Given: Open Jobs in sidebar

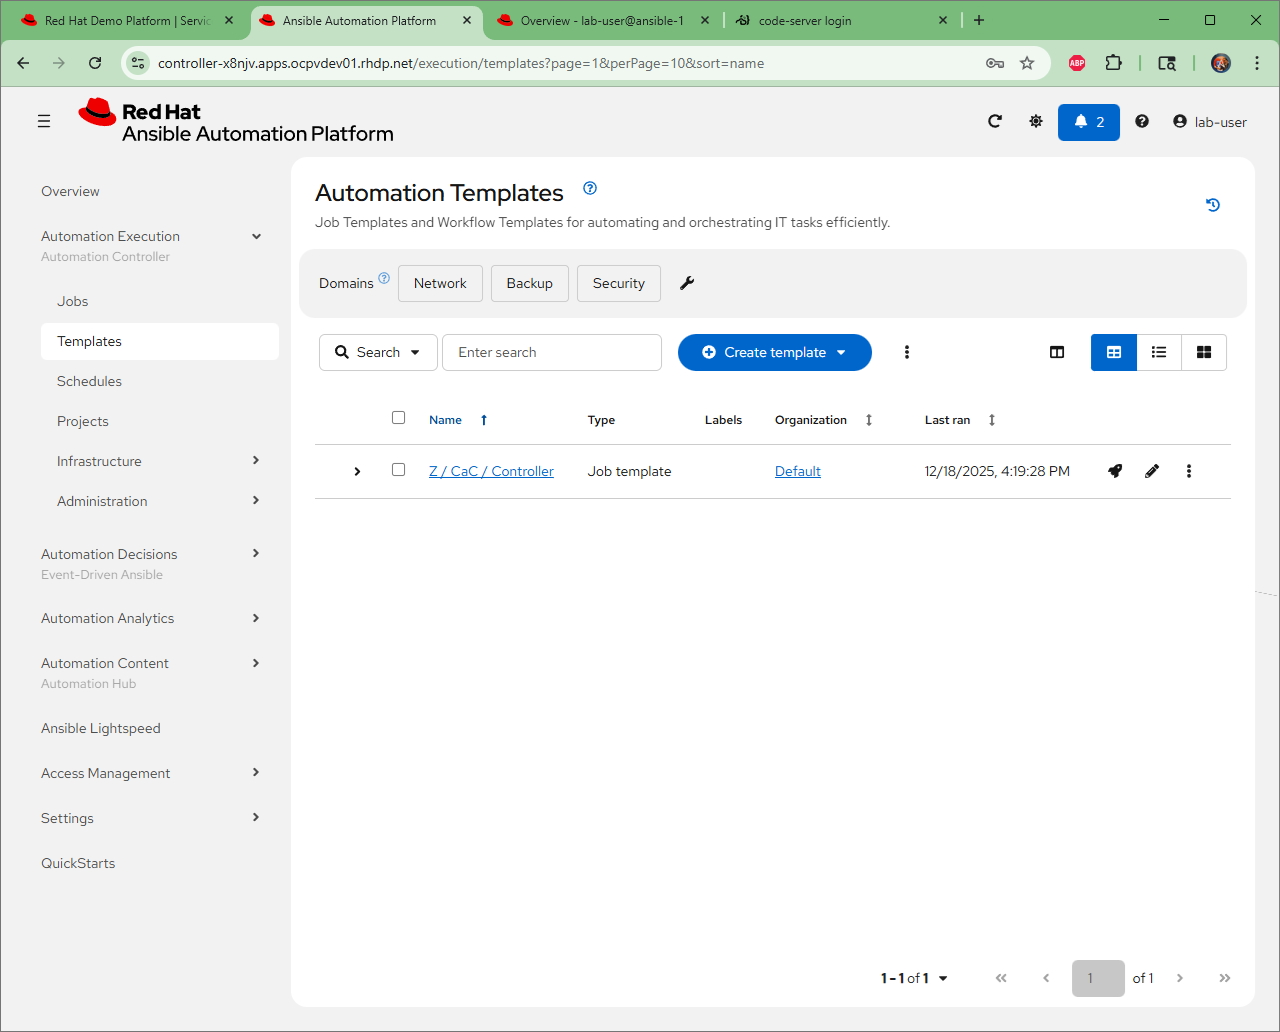Looking at the screenshot, I should (x=72, y=301).
